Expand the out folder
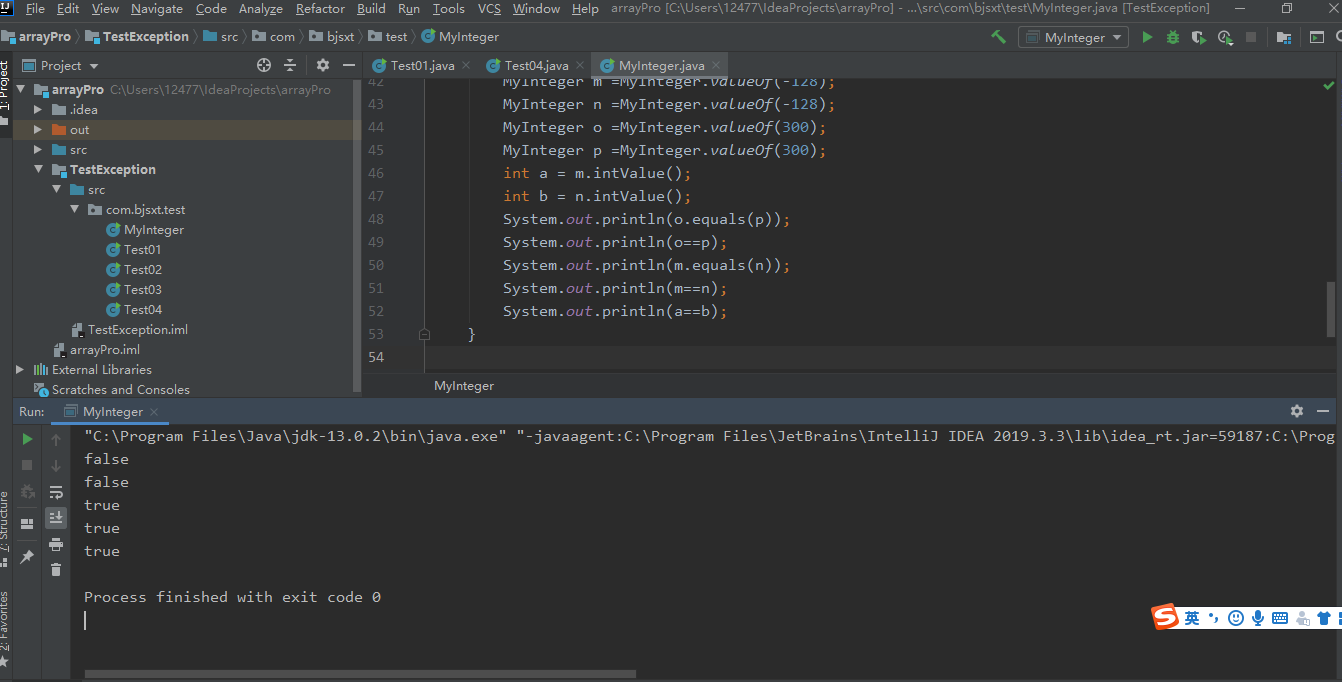This screenshot has height=682, width=1342. 38,129
